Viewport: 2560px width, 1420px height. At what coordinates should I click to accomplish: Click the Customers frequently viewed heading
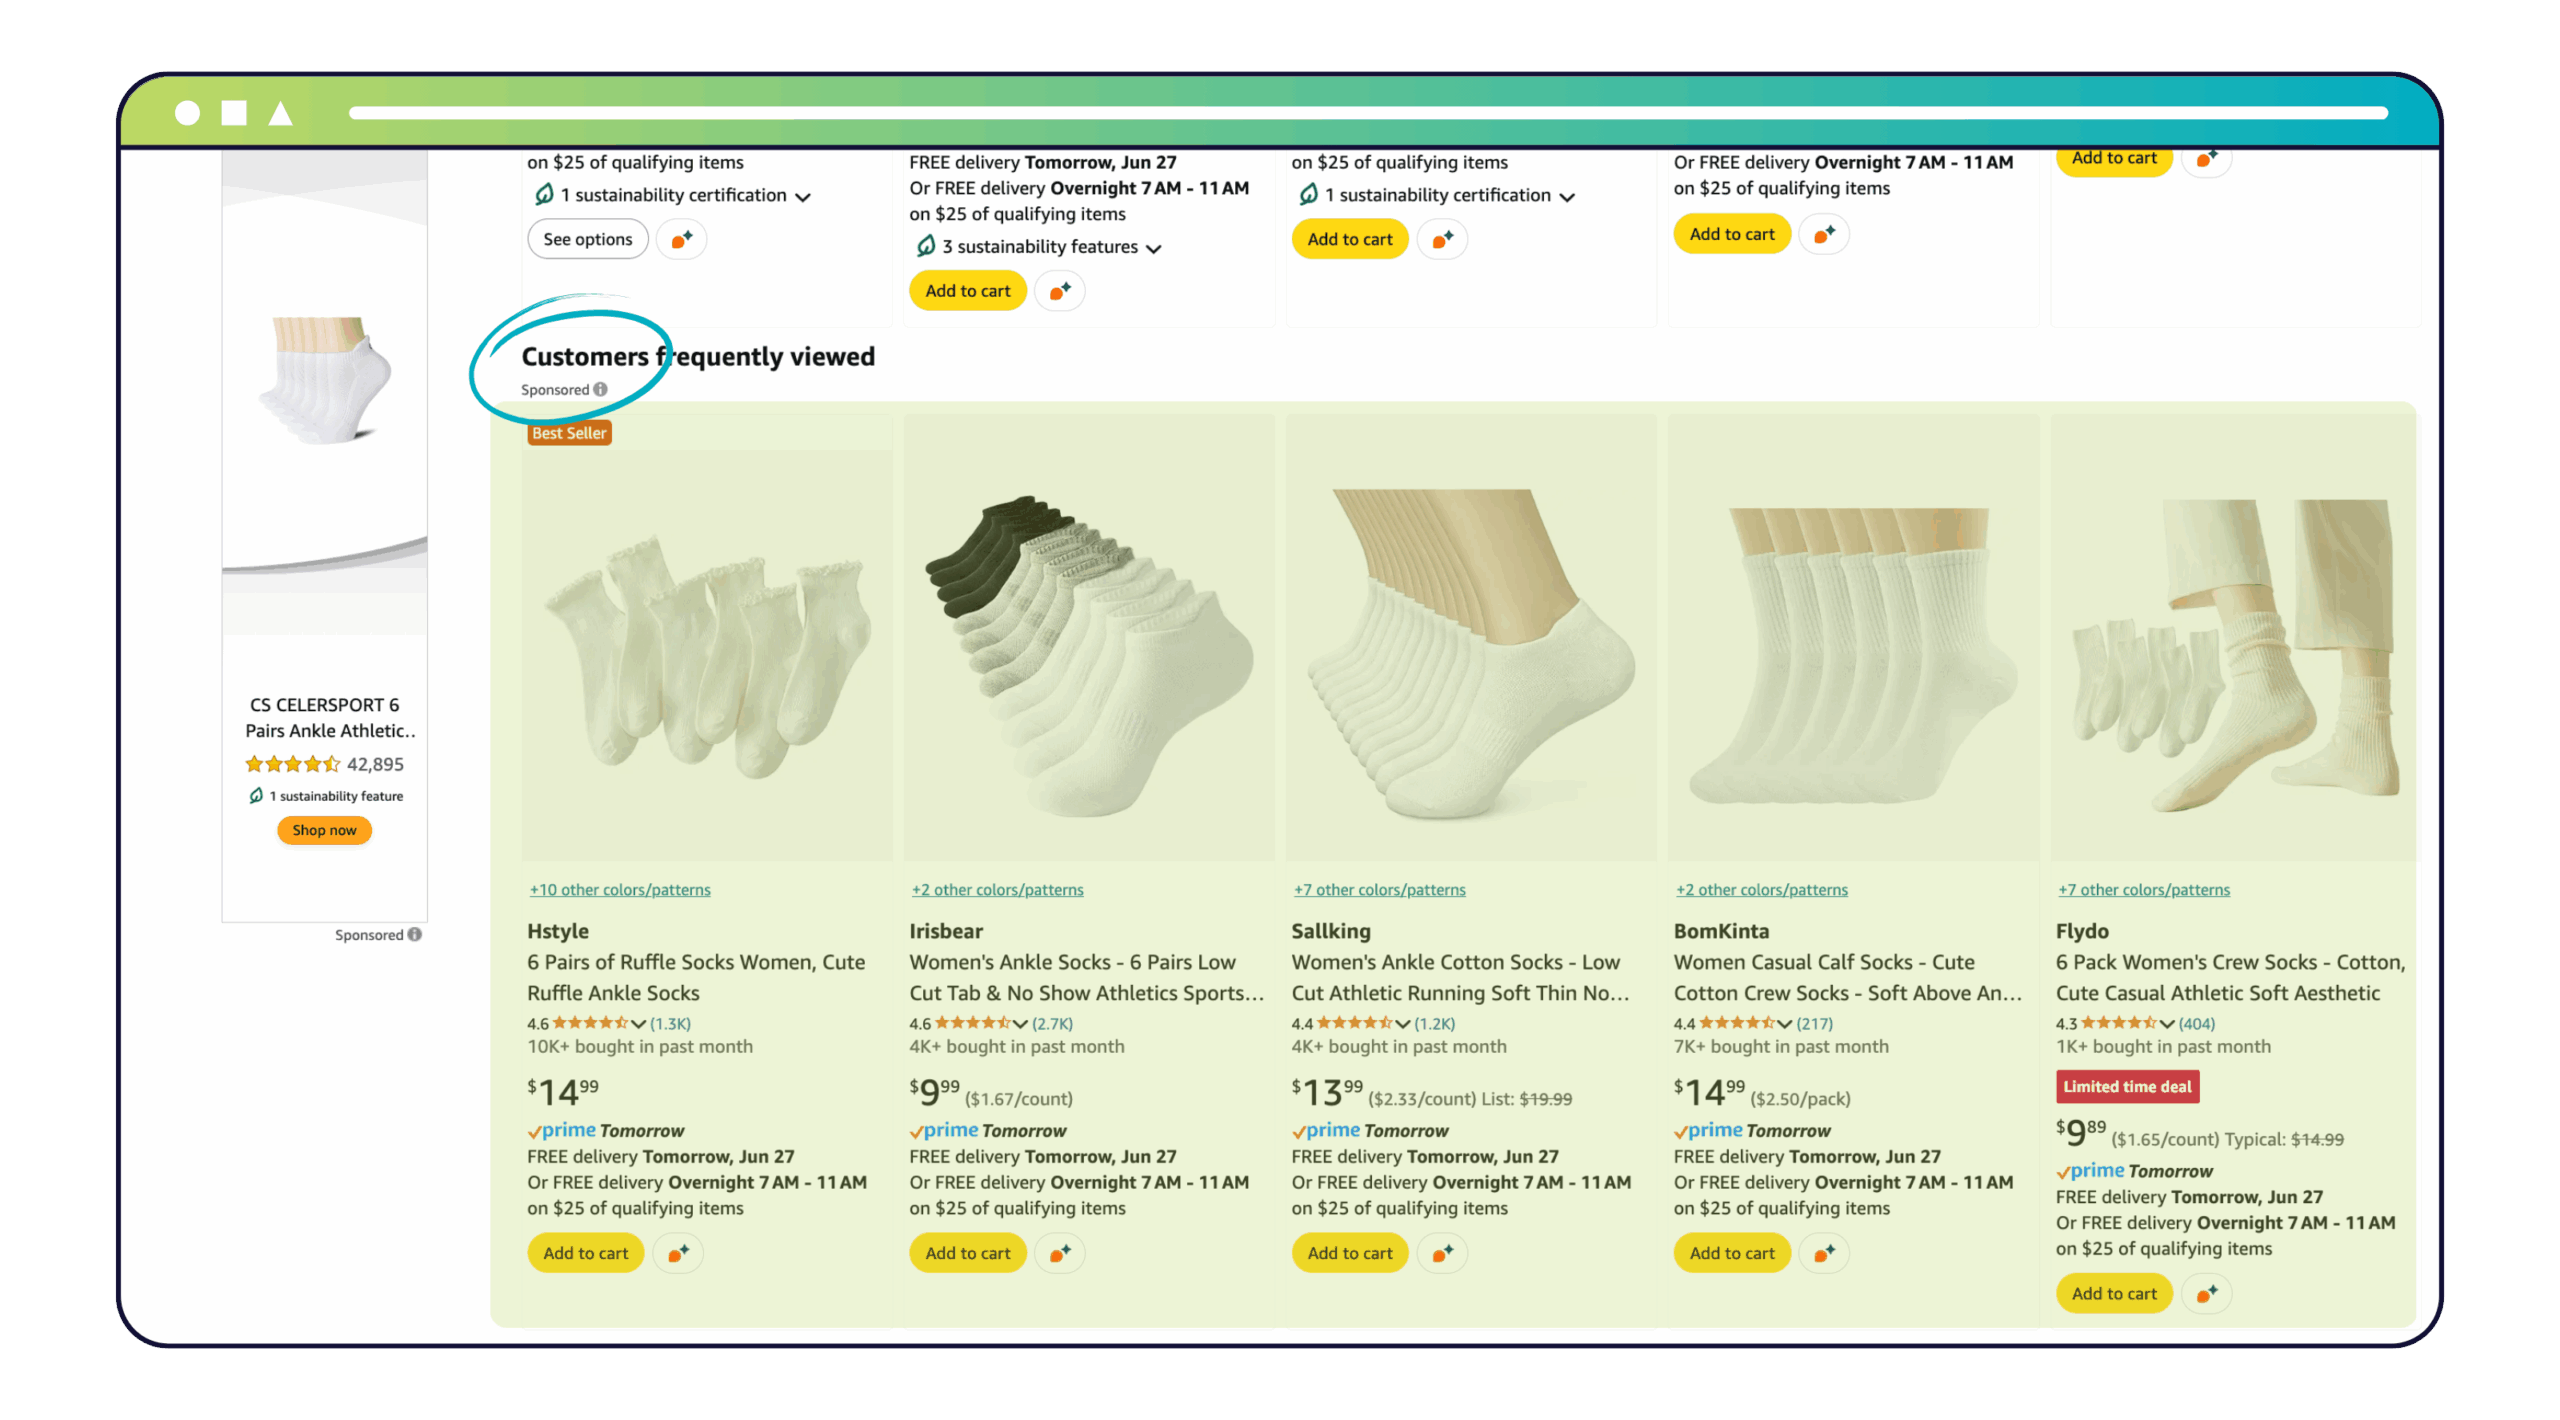click(698, 357)
